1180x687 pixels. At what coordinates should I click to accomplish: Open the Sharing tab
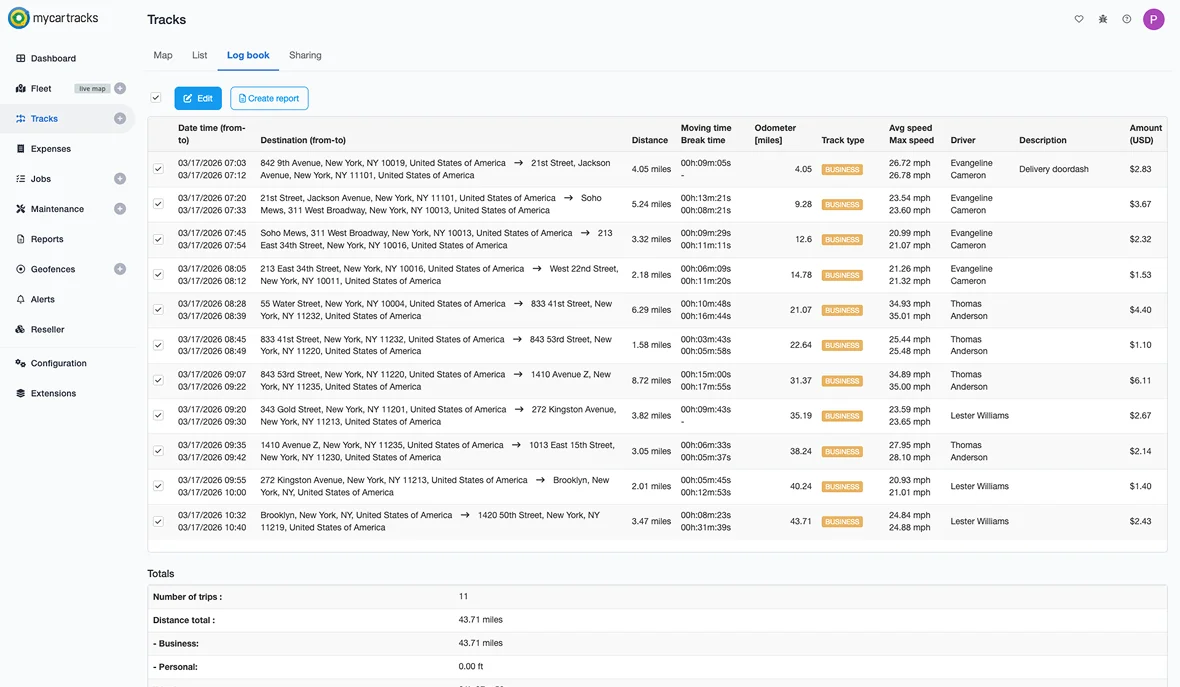click(x=305, y=54)
